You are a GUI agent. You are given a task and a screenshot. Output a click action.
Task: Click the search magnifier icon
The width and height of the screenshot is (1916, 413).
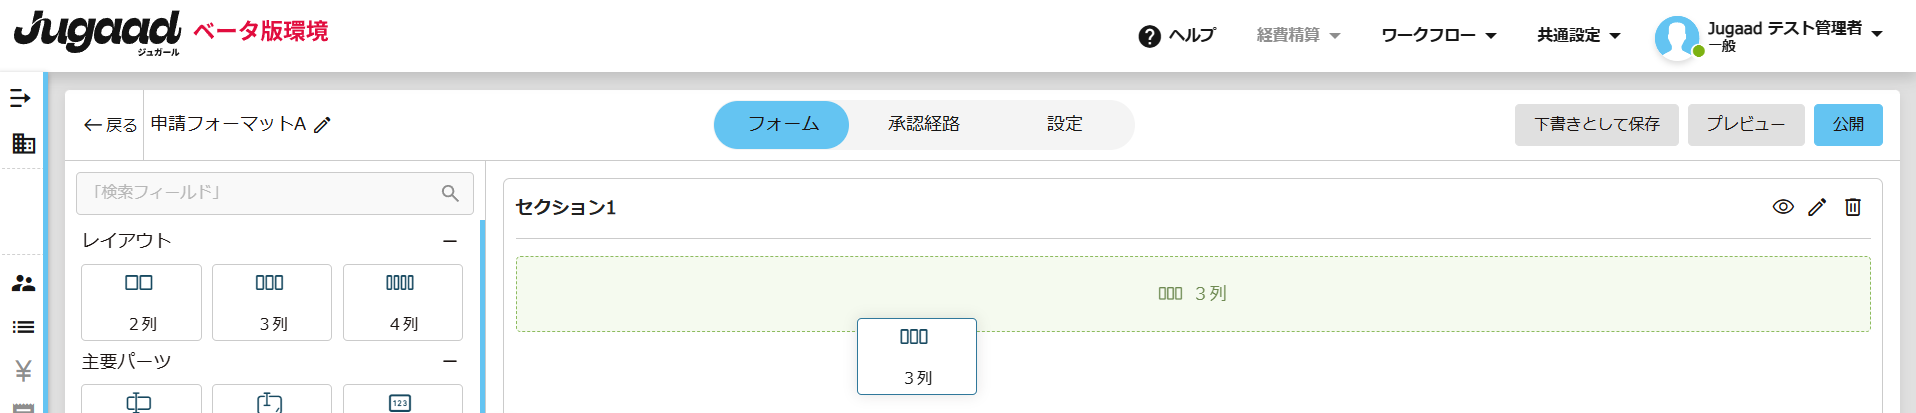tap(450, 193)
